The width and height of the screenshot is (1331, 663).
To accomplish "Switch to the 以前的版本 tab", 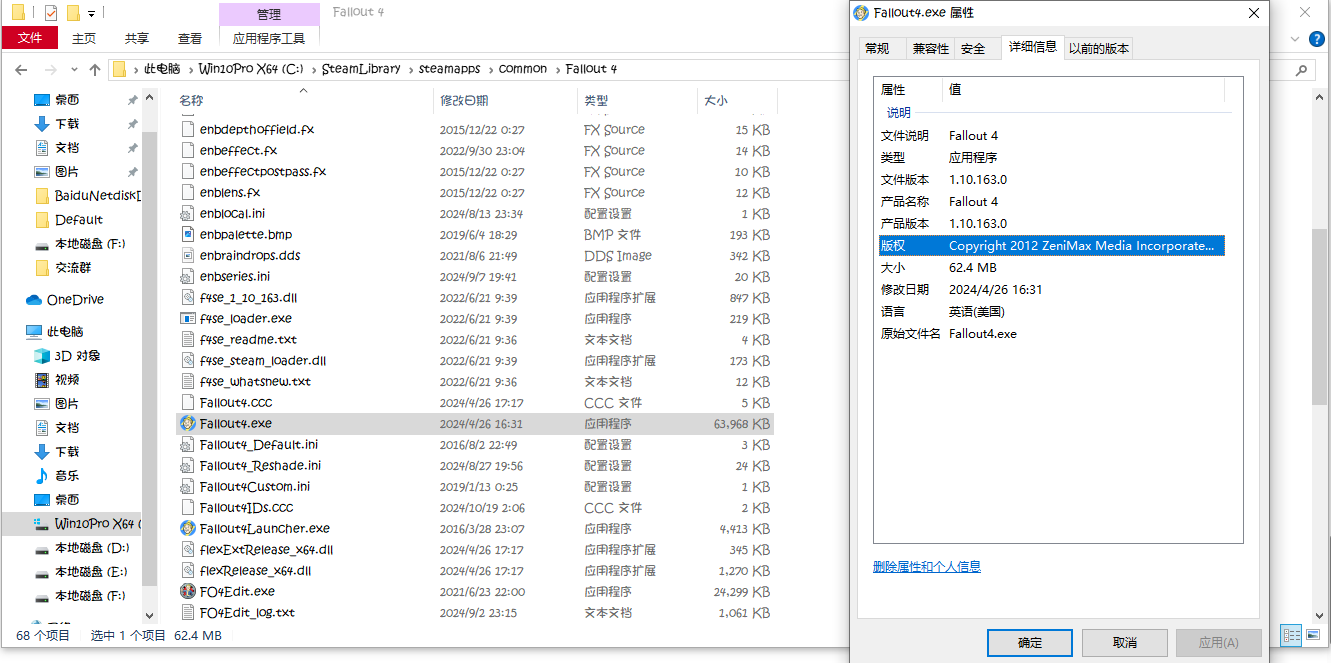I will [1098, 48].
